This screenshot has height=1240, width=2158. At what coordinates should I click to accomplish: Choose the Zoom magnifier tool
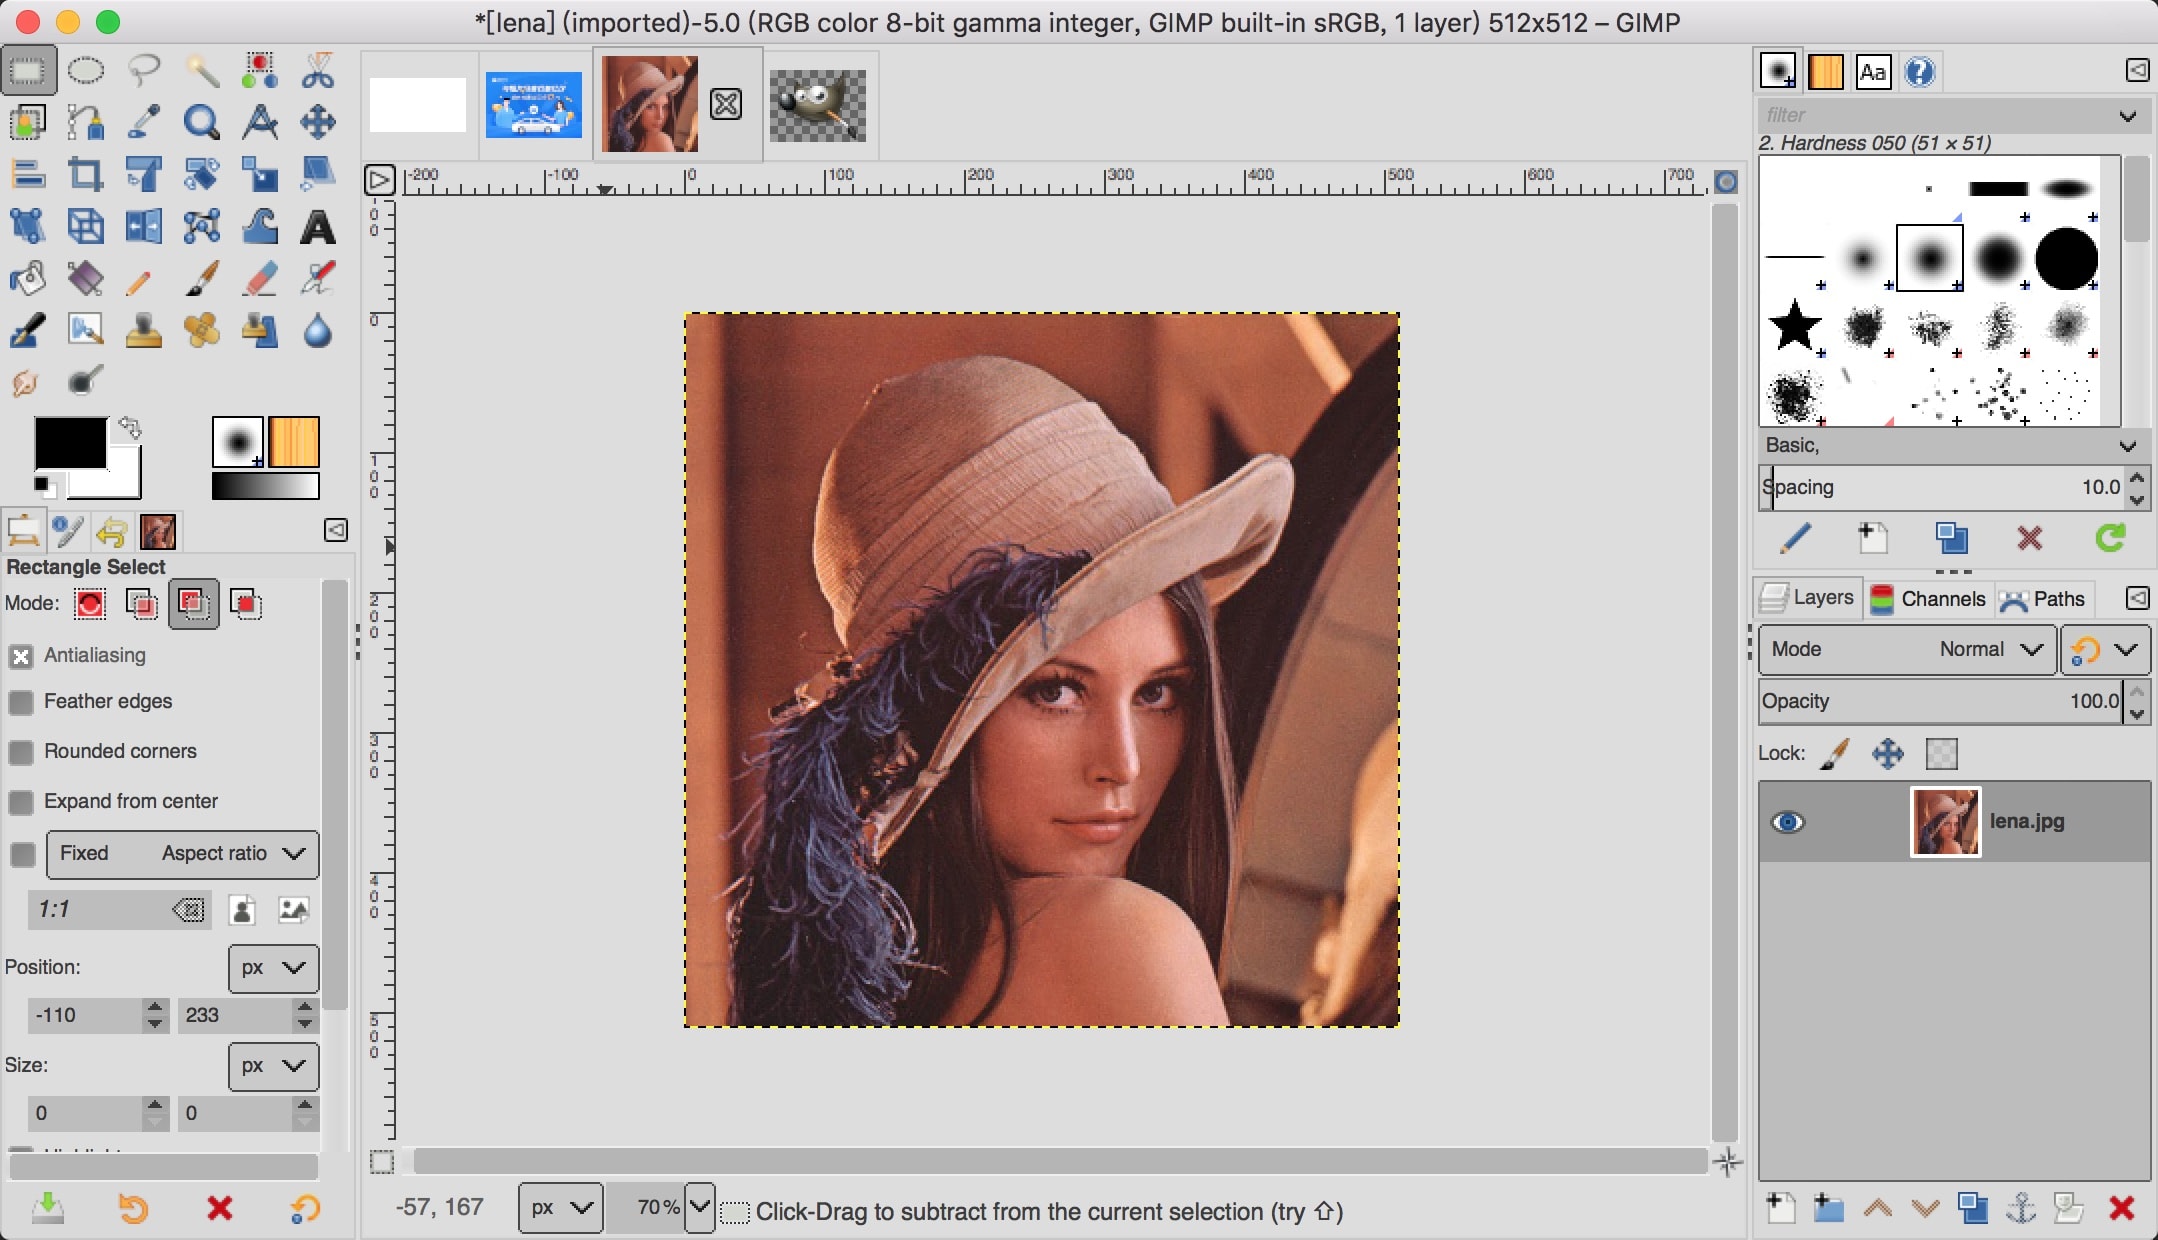tap(201, 123)
